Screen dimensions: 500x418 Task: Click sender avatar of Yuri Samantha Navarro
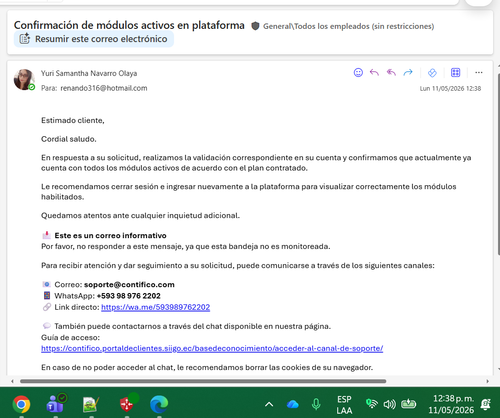24,80
